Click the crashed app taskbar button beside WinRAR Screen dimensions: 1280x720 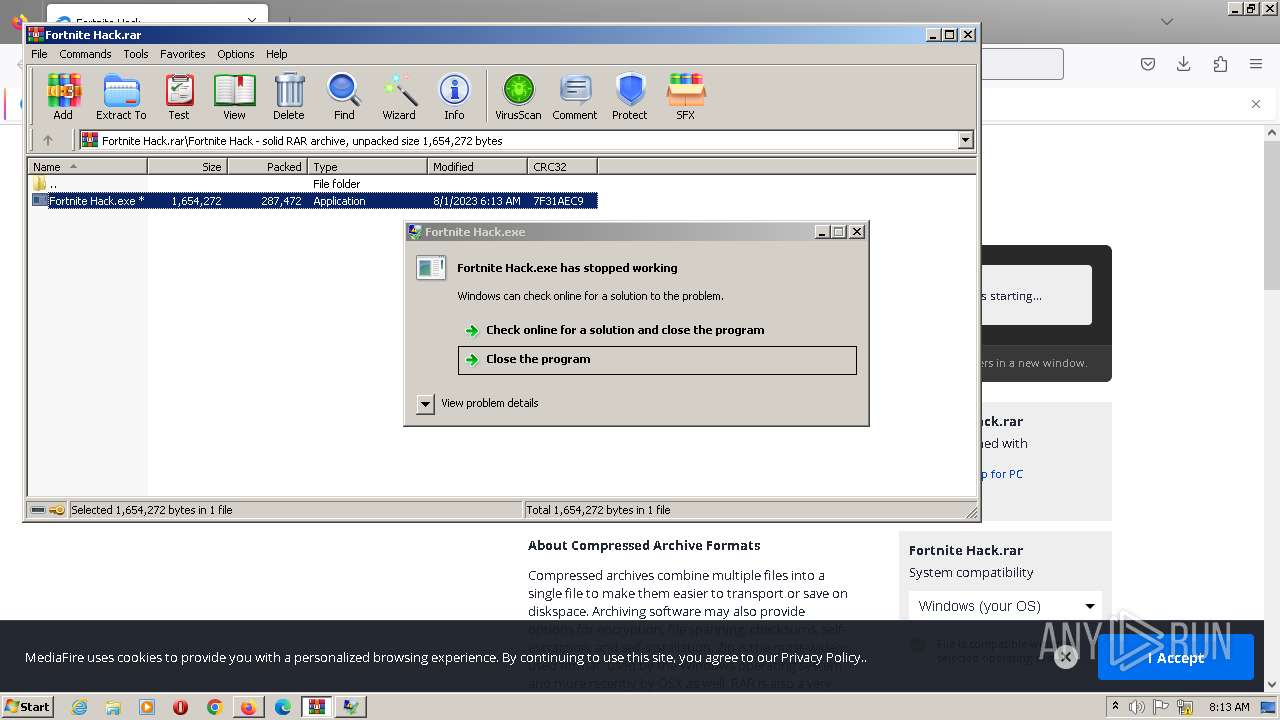click(351, 707)
